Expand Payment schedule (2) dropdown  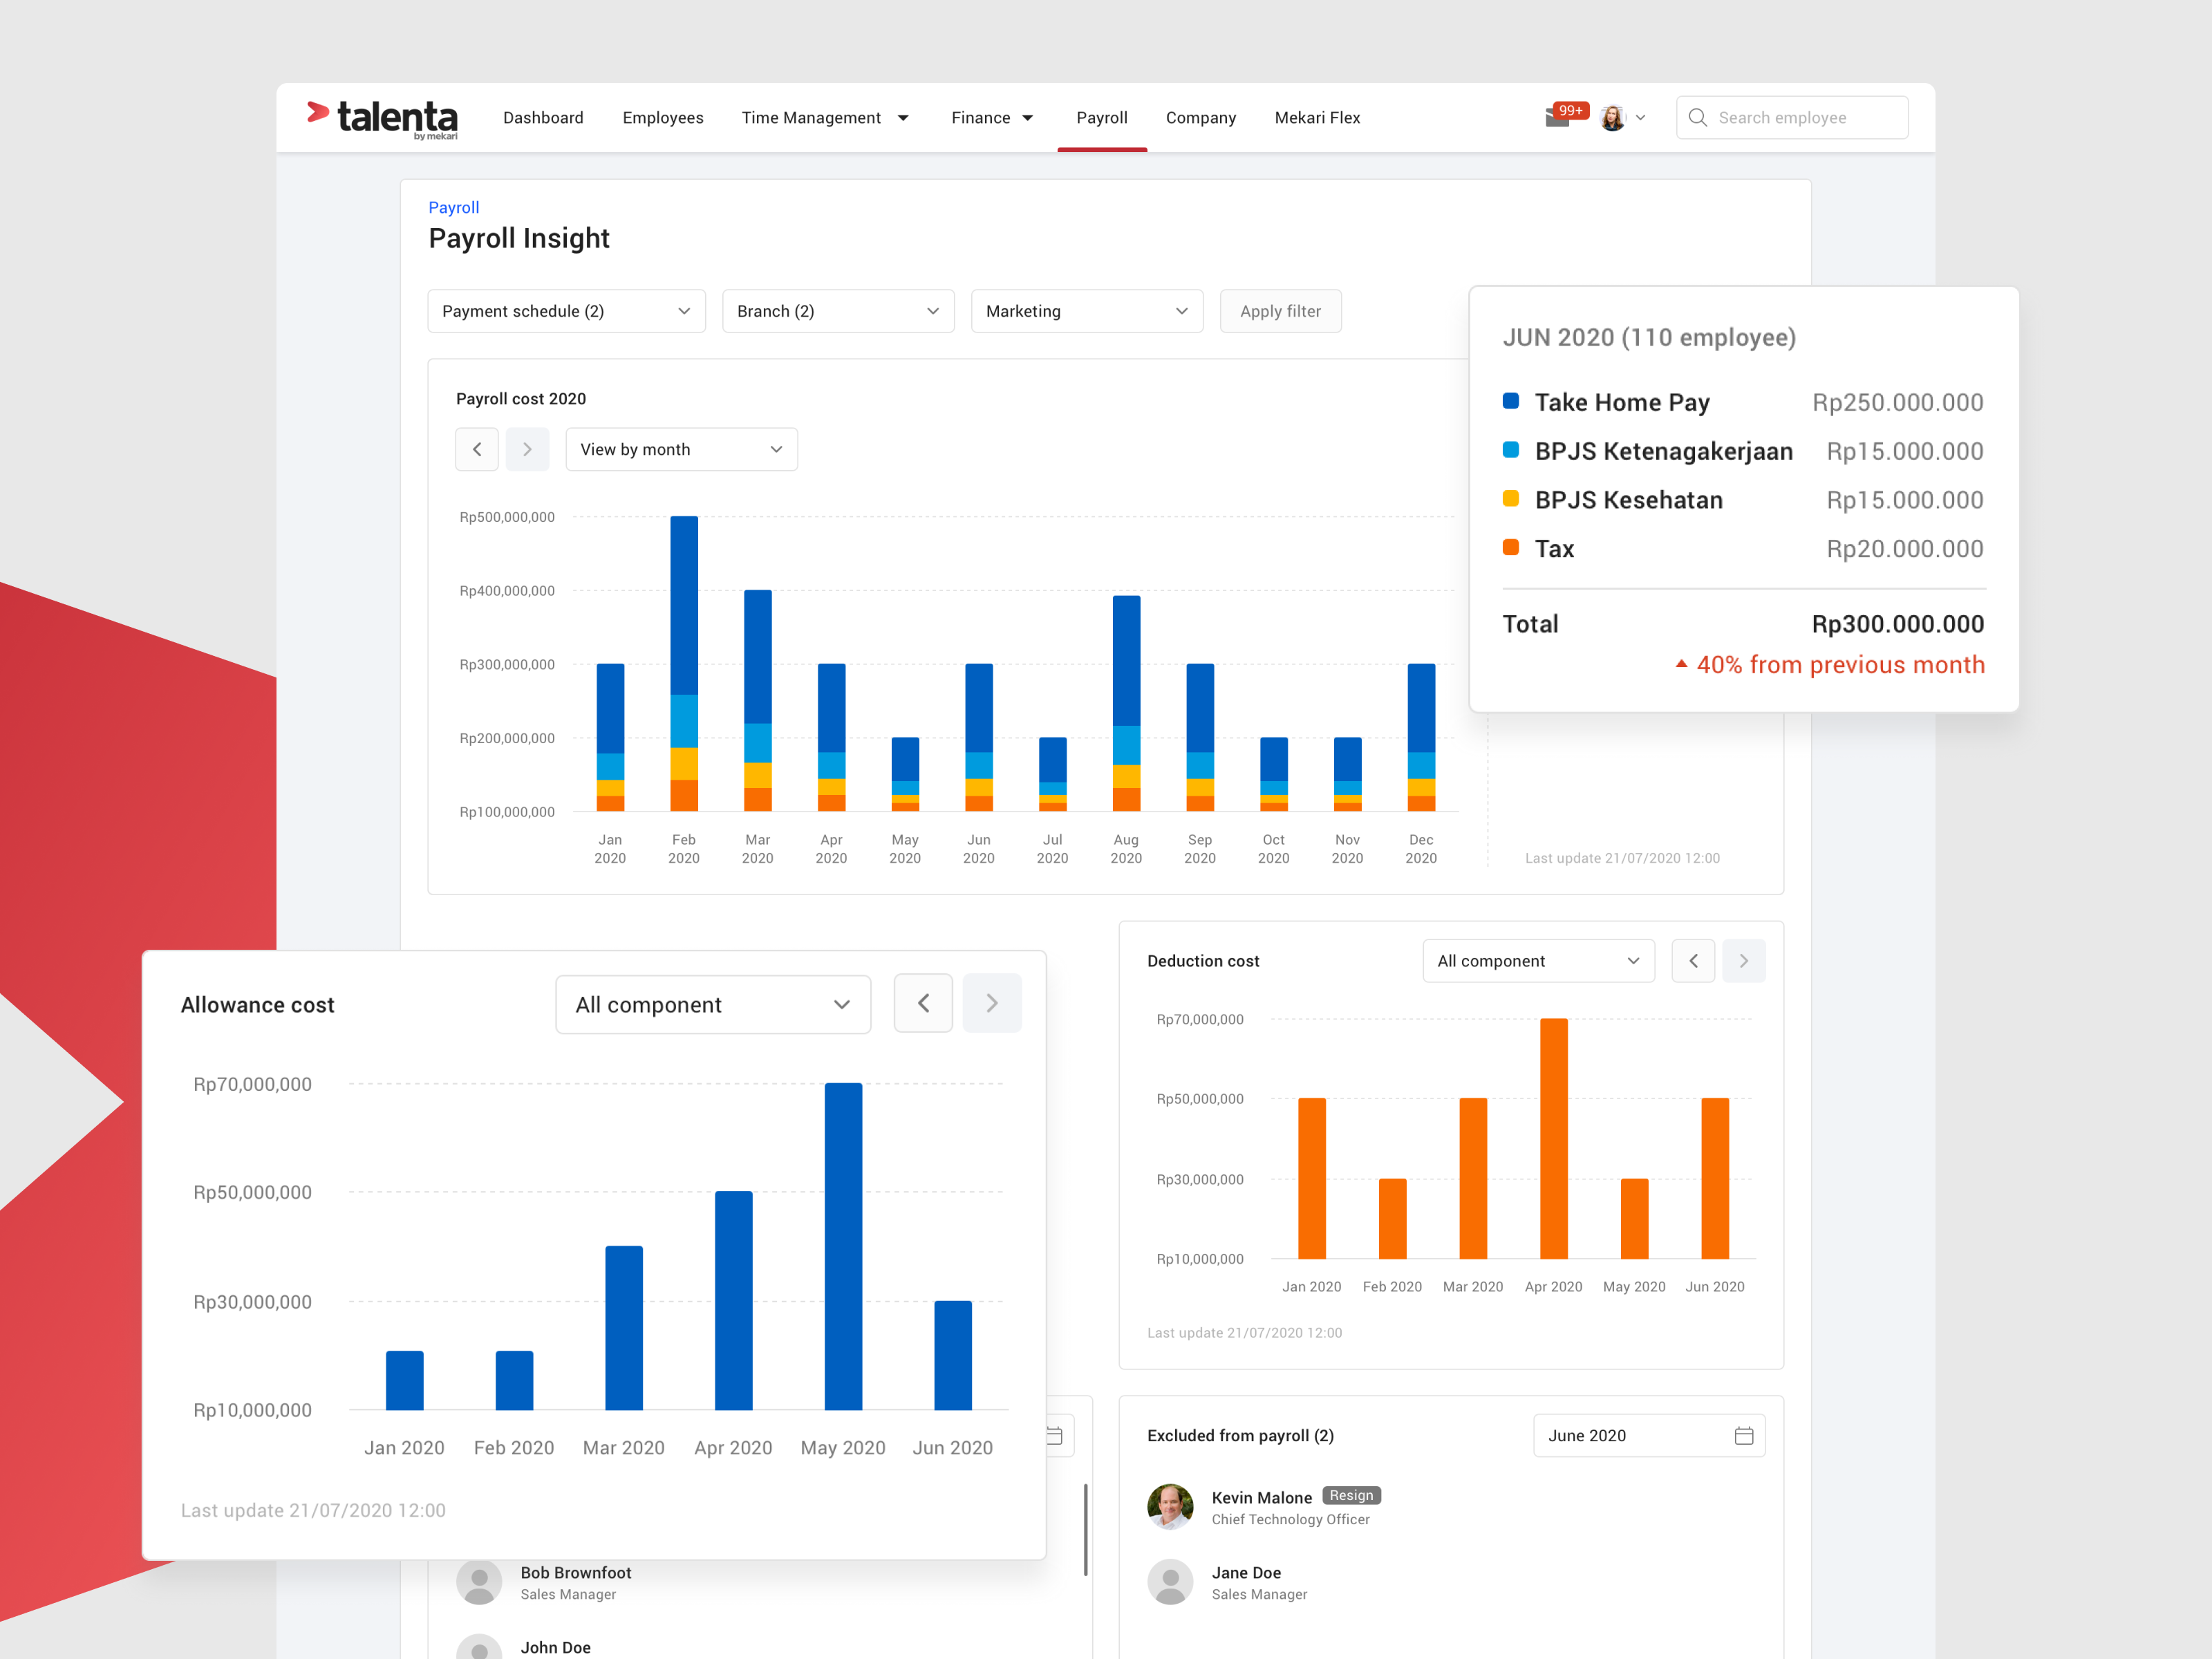(x=566, y=311)
